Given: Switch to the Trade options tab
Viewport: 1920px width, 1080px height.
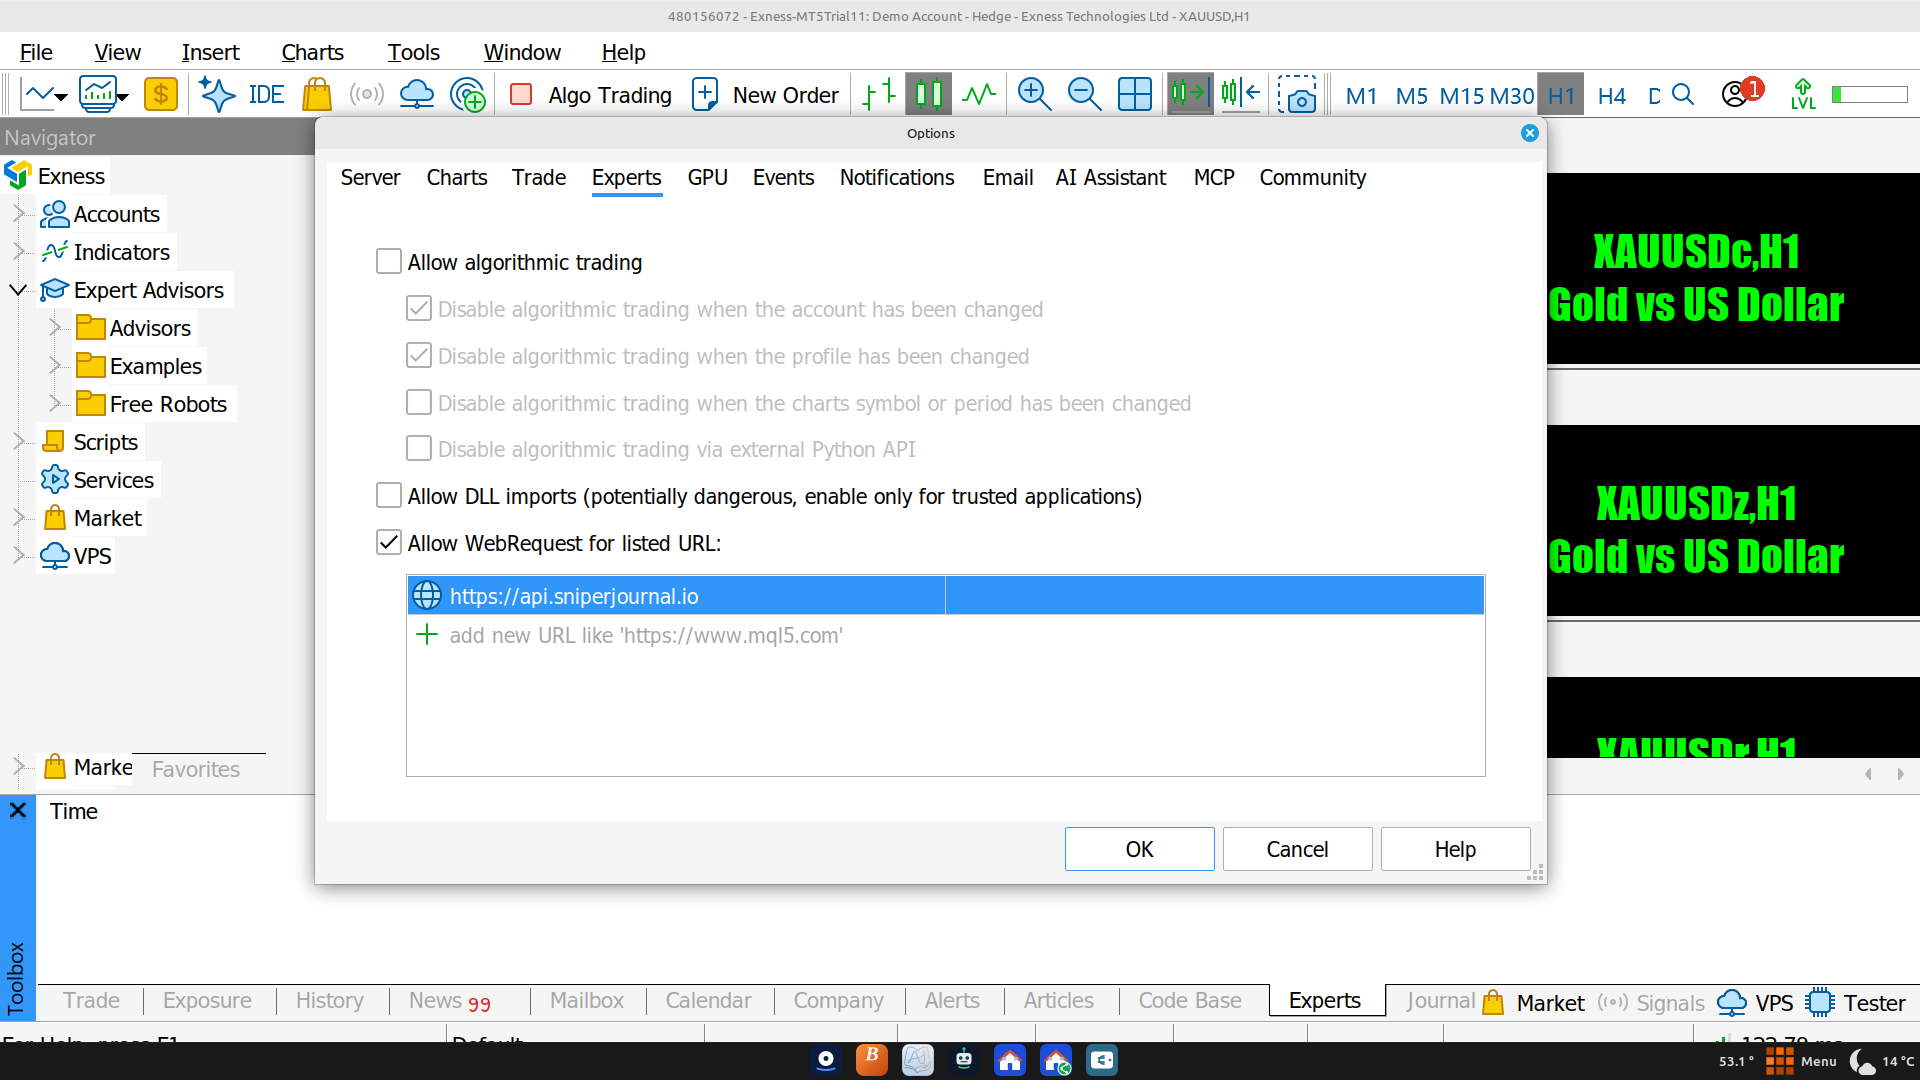Looking at the screenshot, I should (x=539, y=178).
